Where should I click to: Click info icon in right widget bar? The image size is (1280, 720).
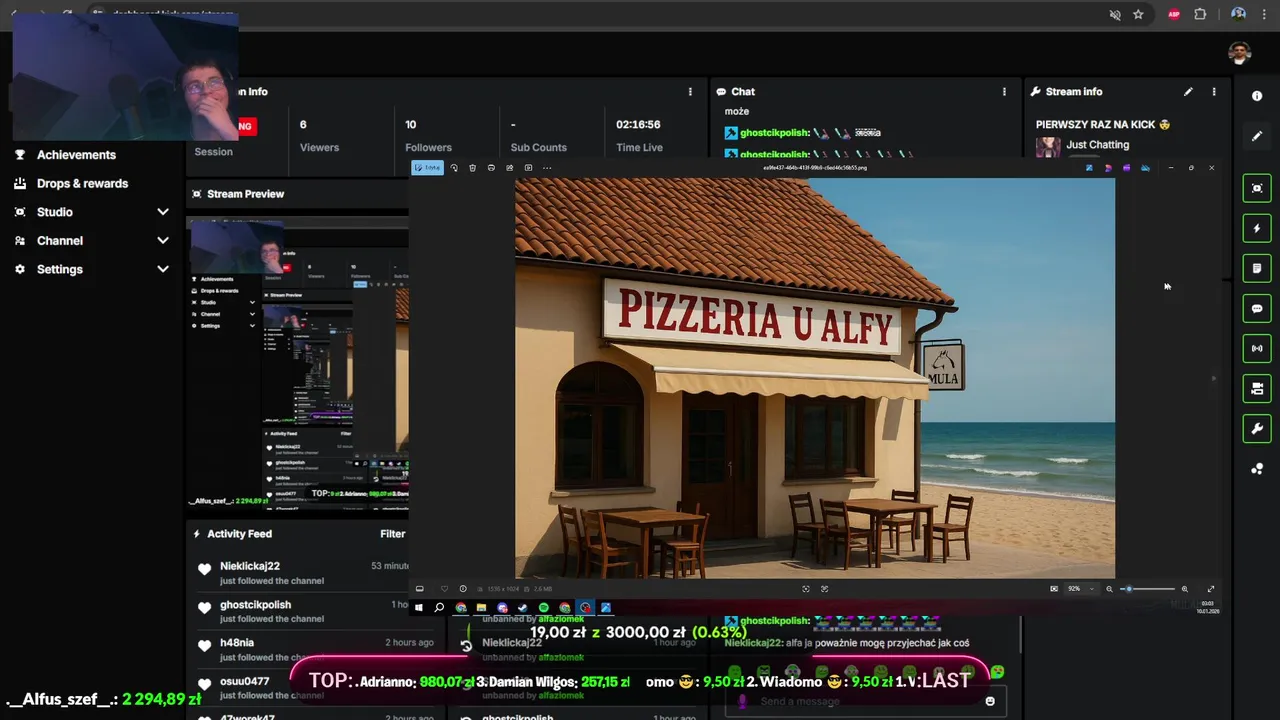click(1257, 96)
